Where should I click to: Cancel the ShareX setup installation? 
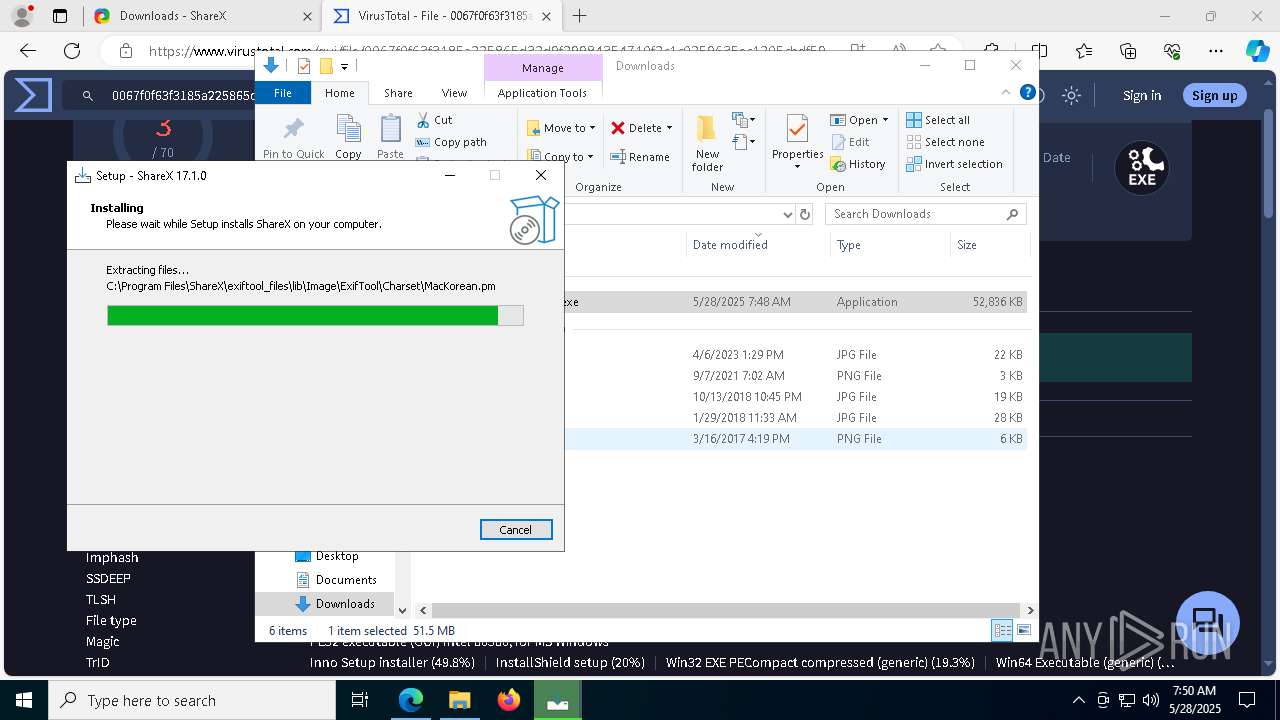click(x=516, y=530)
